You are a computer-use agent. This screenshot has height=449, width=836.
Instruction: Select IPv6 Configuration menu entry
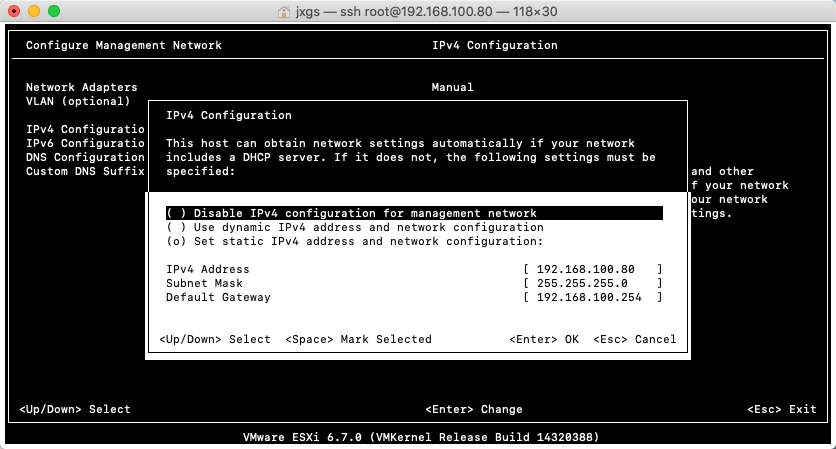pos(85,143)
